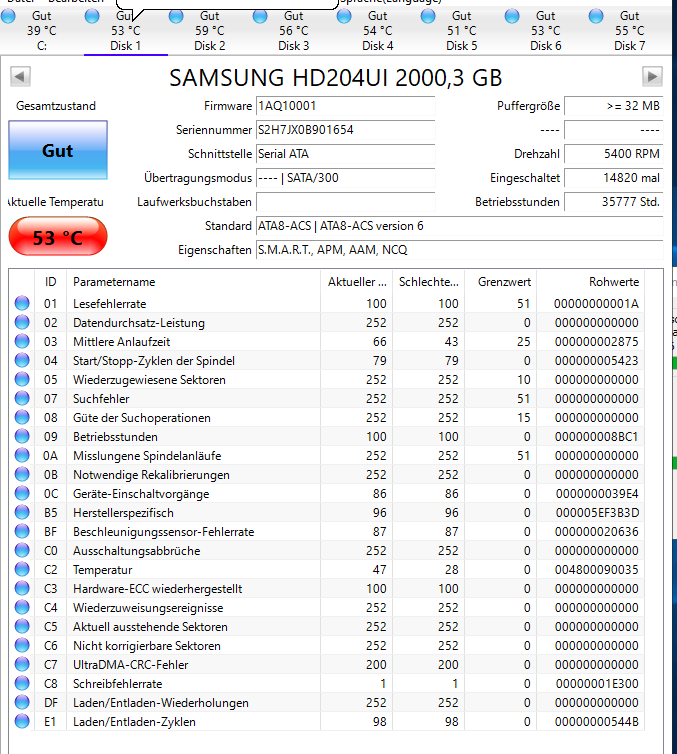Click status icon of Laden/Entladen-Wiederholungen row
The width and height of the screenshot is (677, 754).
22,702
